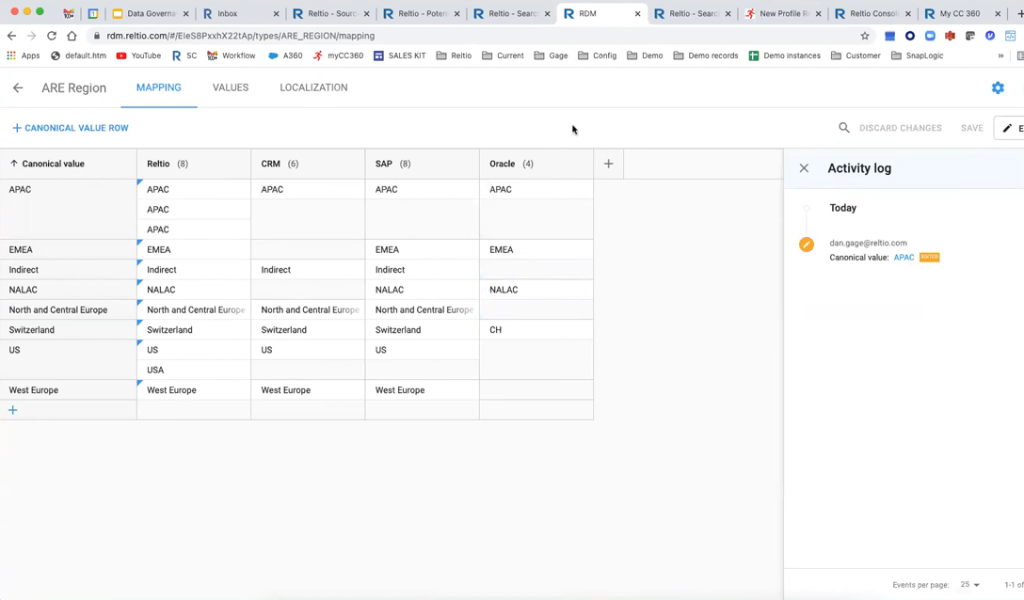Click the search magnifier in the mapping toolbar

coord(845,128)
